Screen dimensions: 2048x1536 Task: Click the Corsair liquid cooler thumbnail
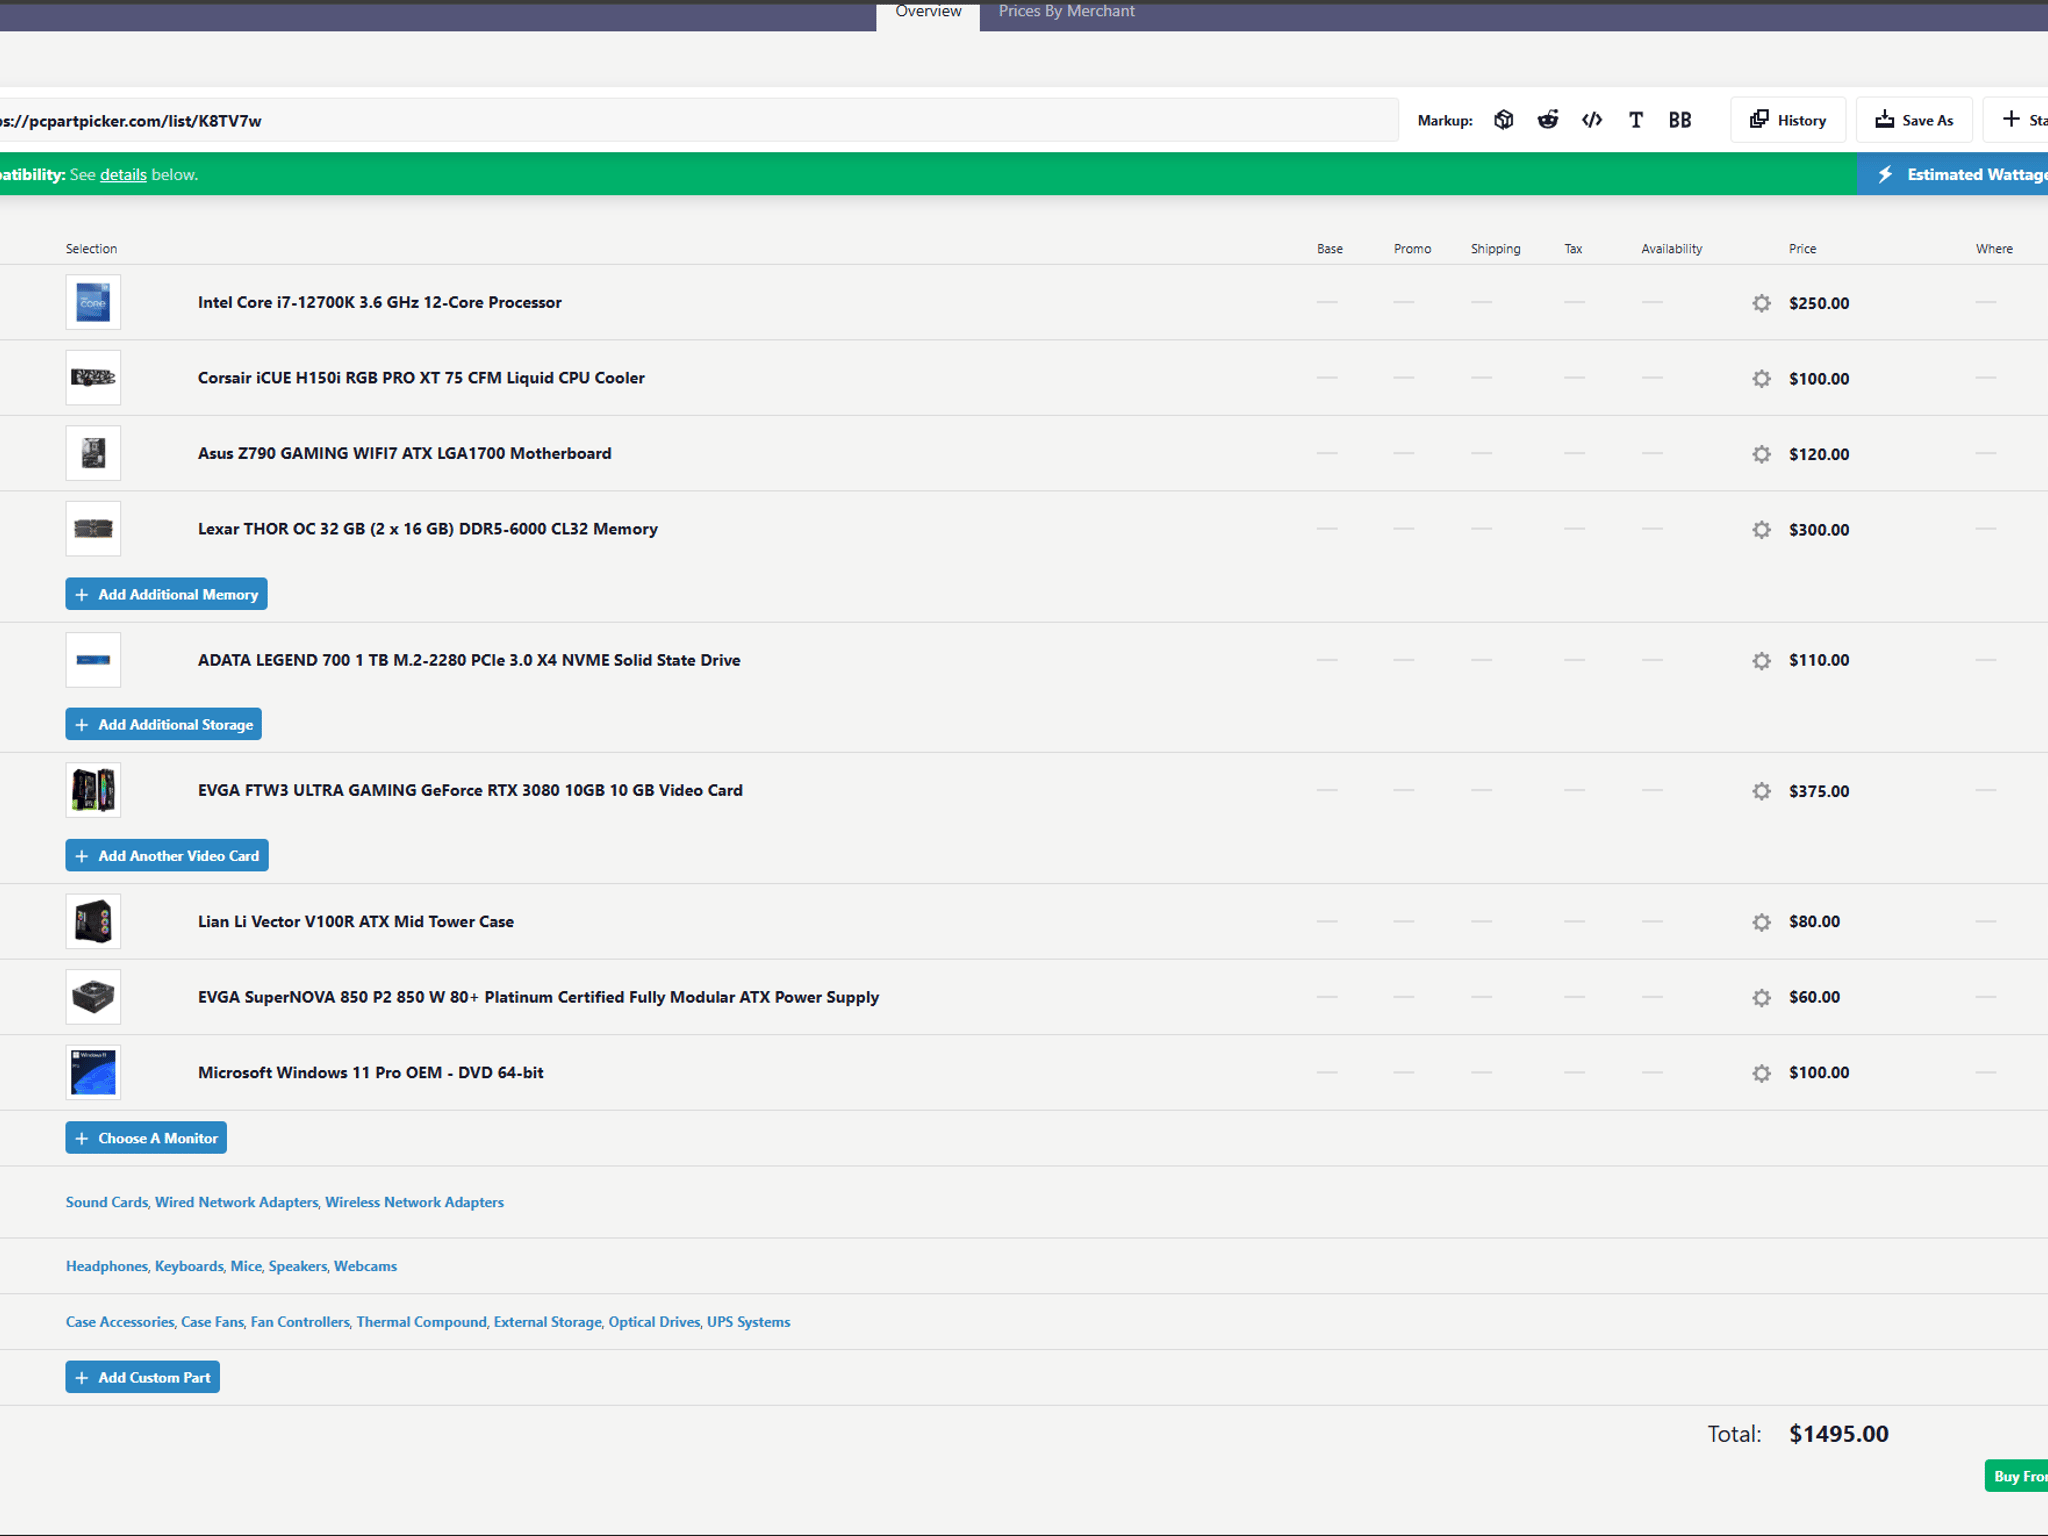[93, 377]
